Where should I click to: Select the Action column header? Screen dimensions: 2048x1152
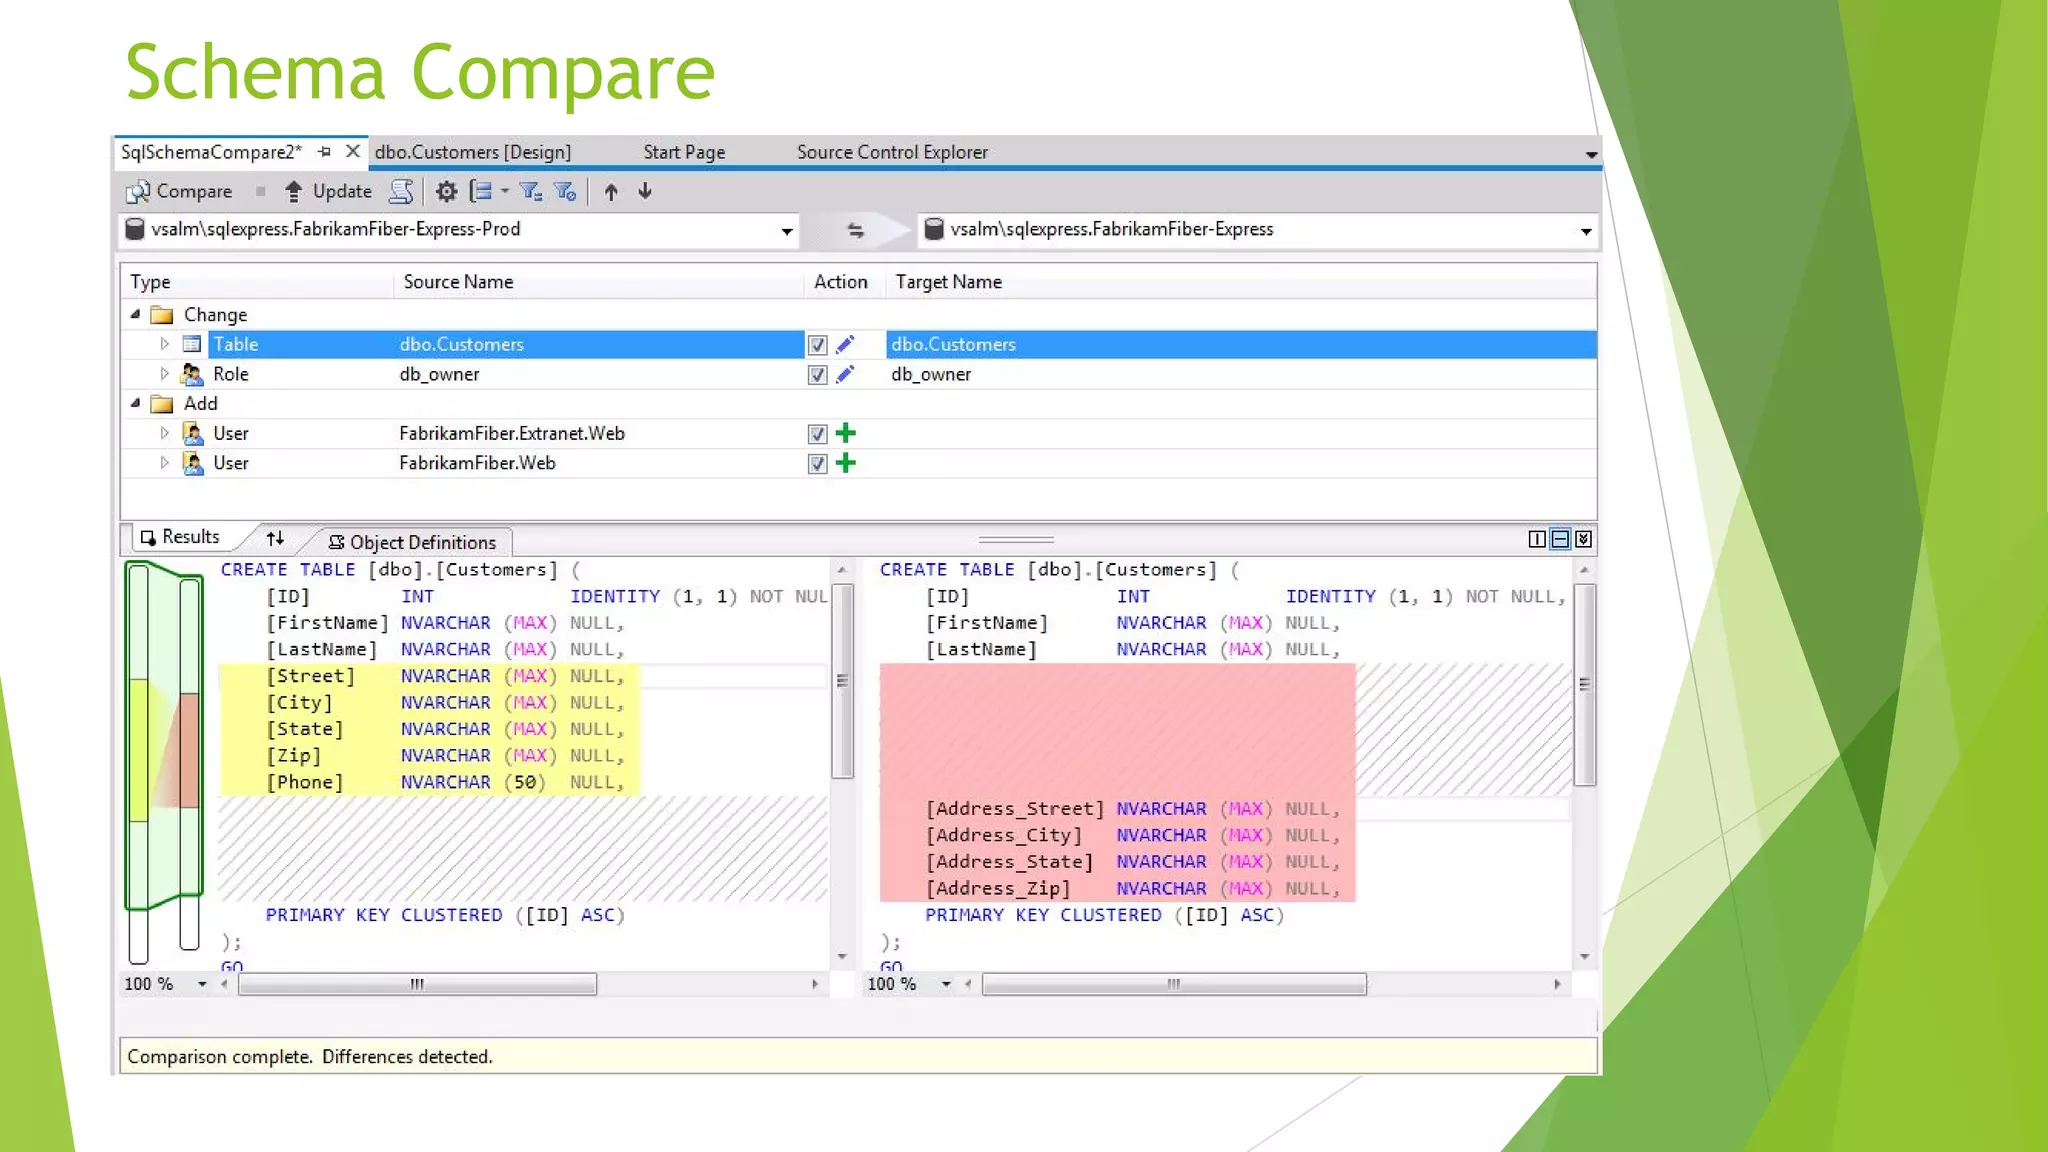[x=844, y=282]
